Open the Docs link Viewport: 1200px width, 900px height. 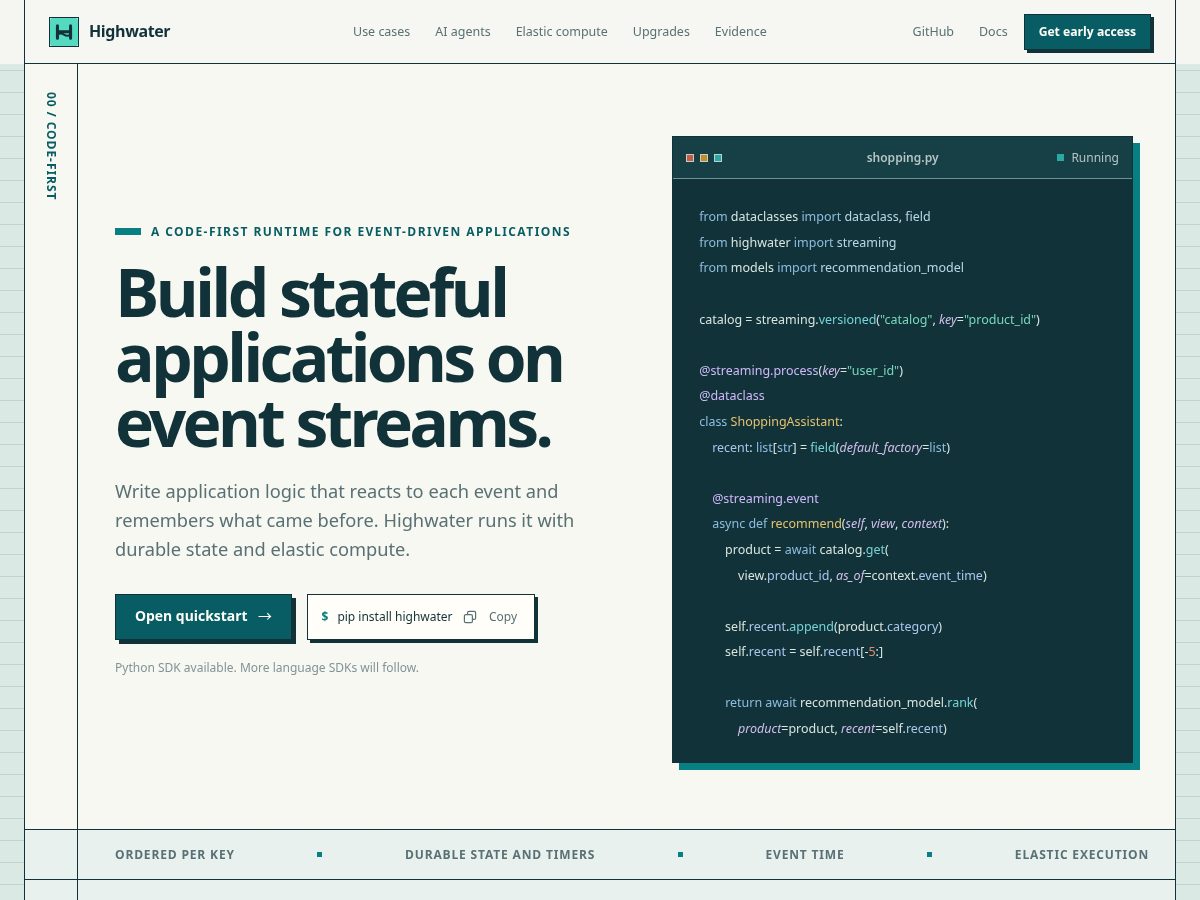pyautogui.click(x=993, y=32)
